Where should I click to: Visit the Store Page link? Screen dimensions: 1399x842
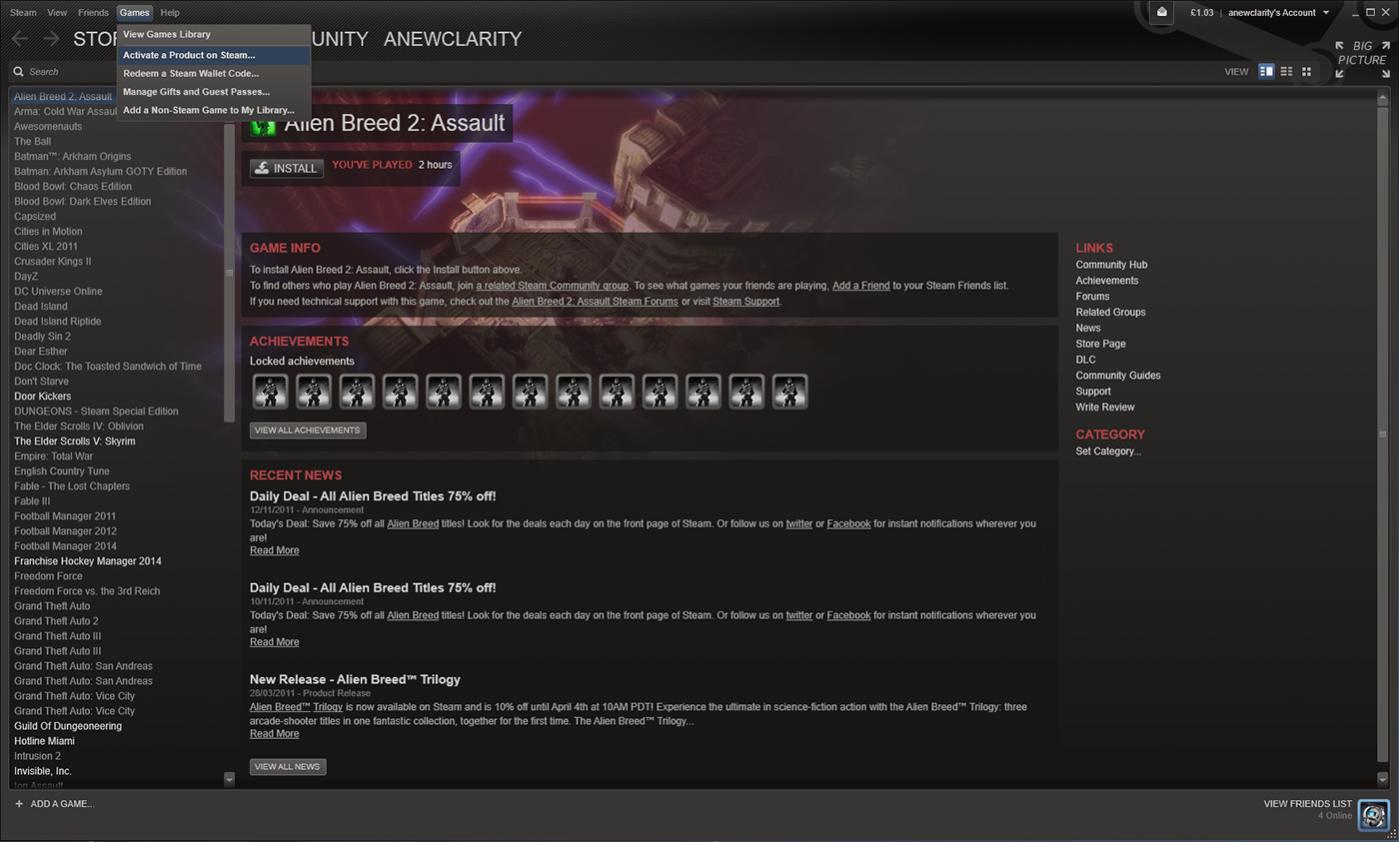pyautogui.click(x=1100, y=344)
